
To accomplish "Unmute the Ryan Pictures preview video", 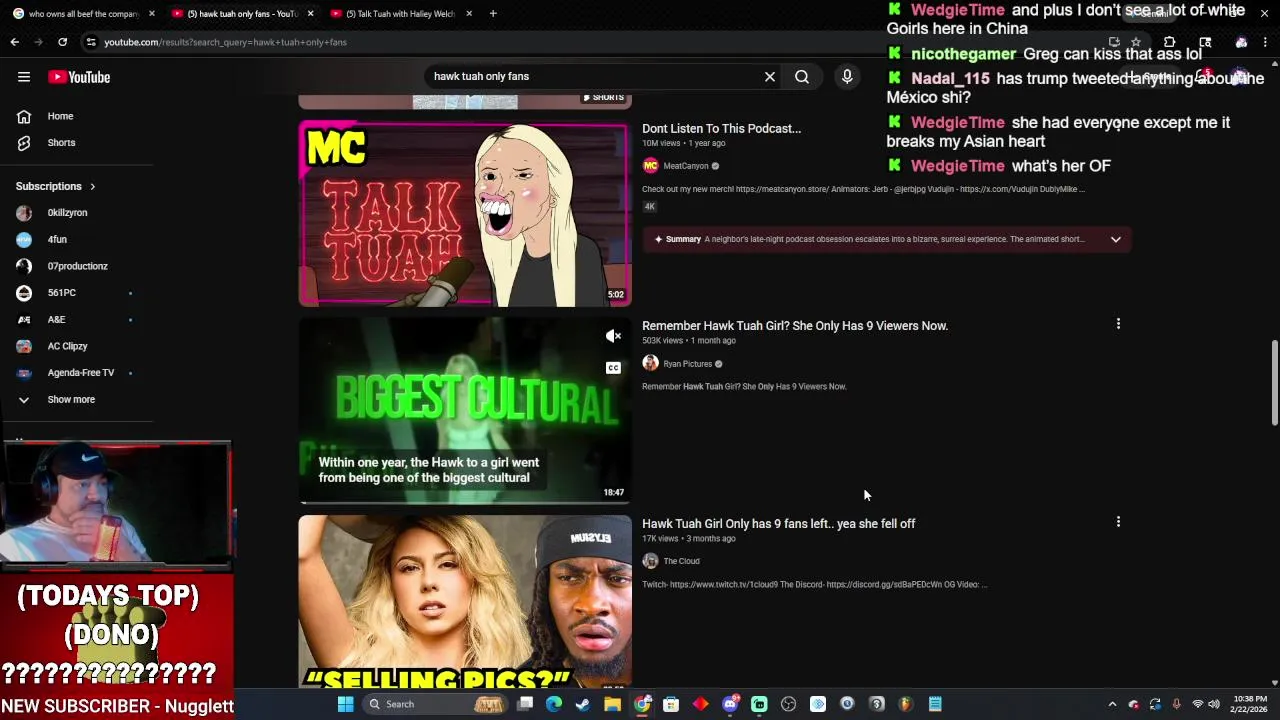I will tap(613, 336).
